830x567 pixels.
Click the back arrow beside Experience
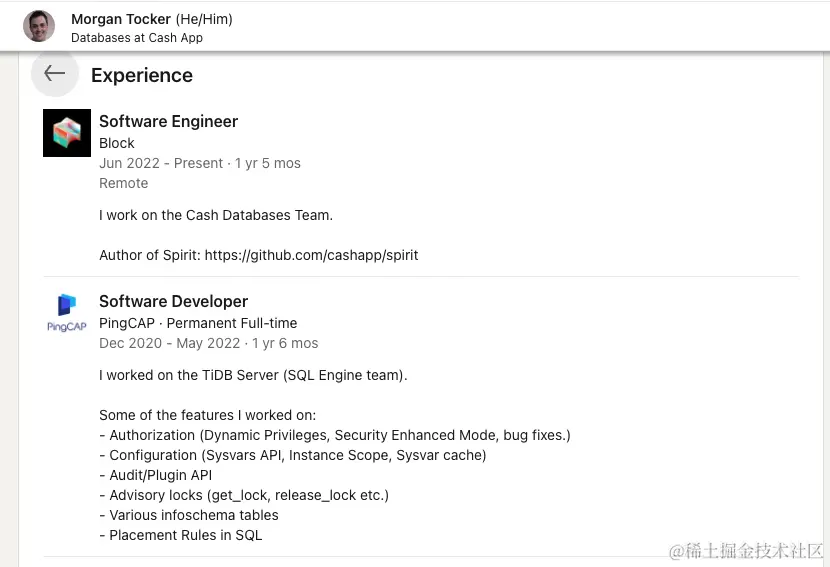(x=55, y=73)
